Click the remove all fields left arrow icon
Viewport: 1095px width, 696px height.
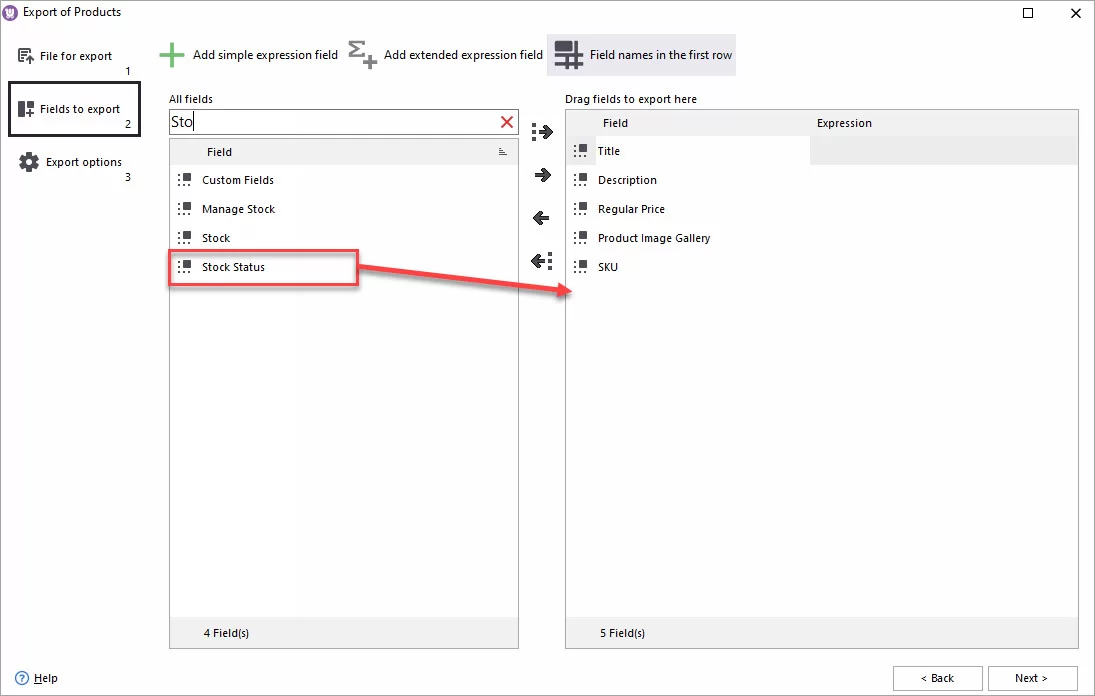542,261
